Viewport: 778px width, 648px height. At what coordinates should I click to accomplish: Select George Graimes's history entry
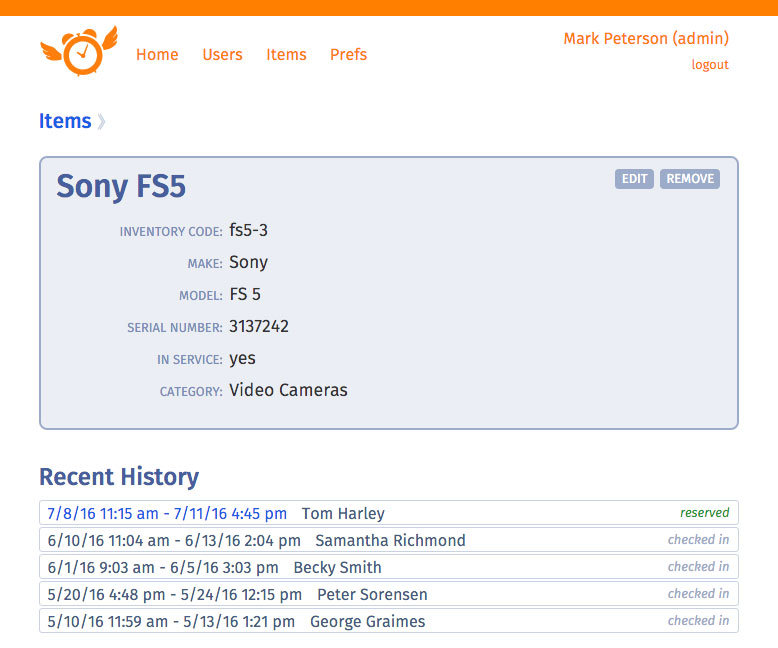[389, 621]
